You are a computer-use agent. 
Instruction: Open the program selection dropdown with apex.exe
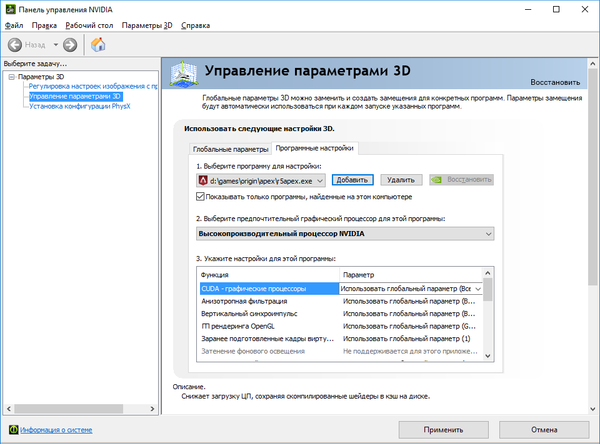(261, 181)
